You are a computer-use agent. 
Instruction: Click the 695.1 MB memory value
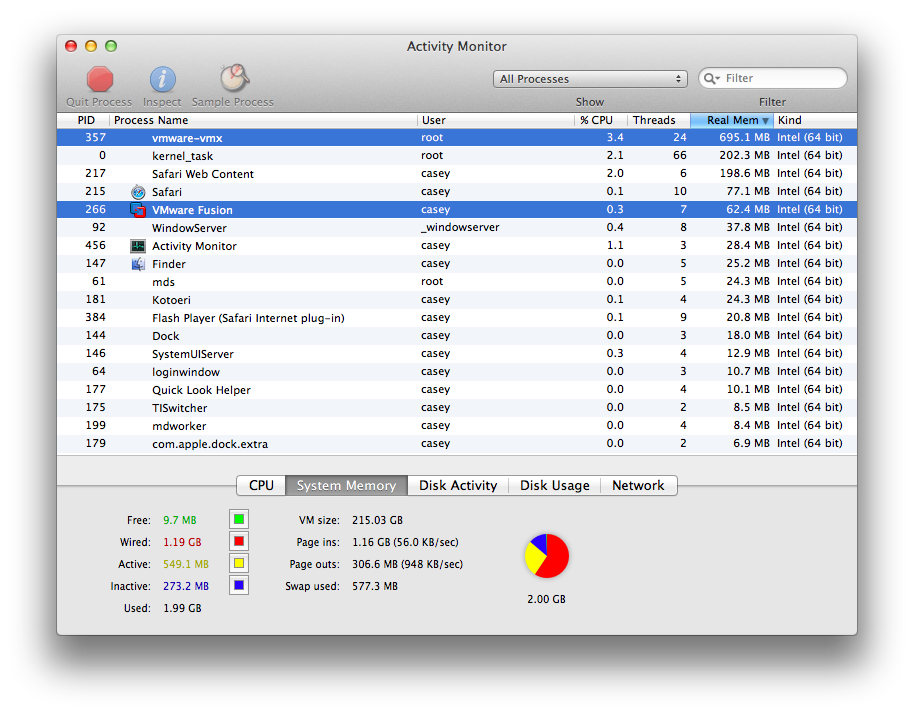[x=744, y=138]
